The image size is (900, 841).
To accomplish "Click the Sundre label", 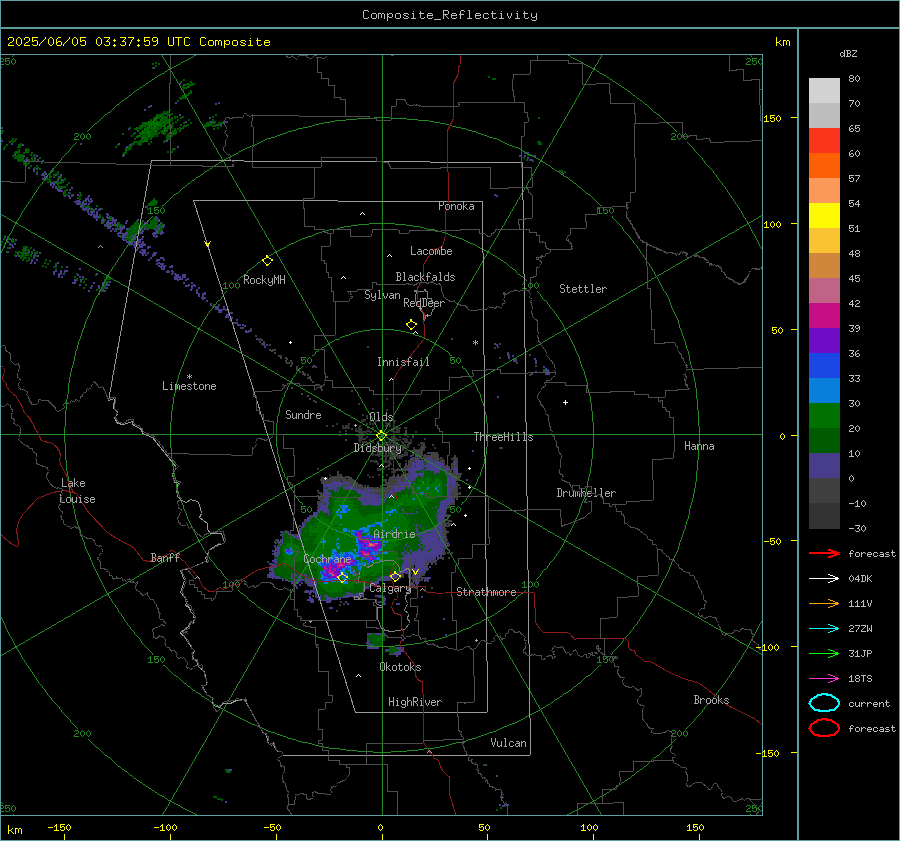I will 303,414.
